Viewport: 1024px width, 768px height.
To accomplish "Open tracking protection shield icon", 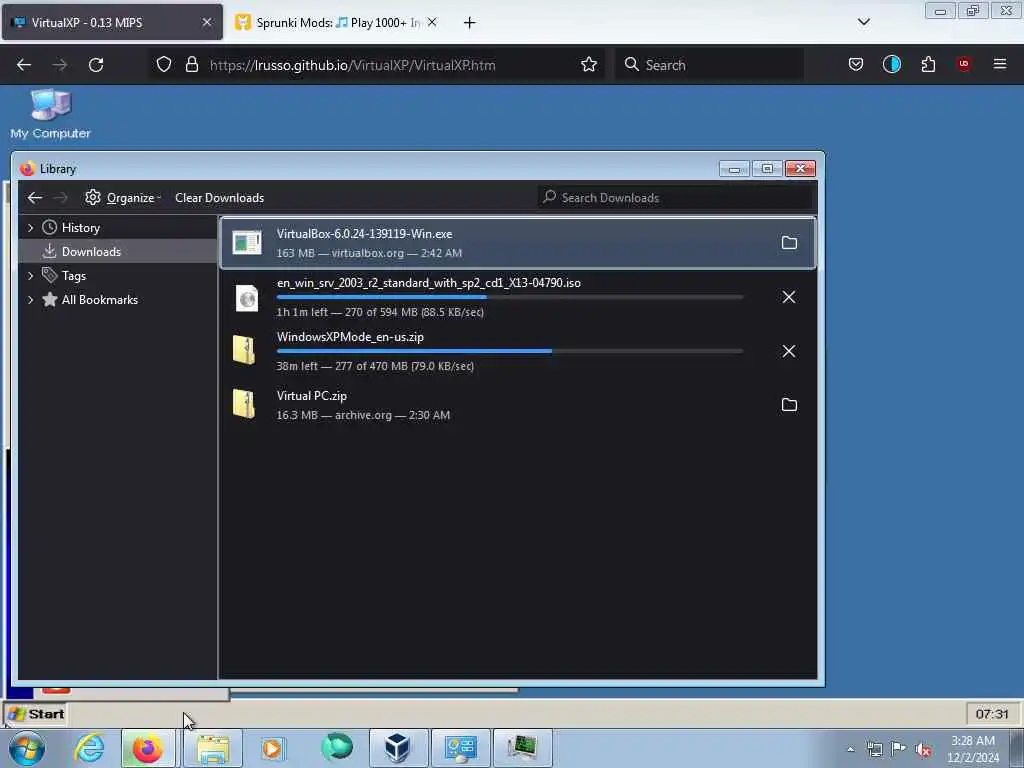I will coord(164,64).
